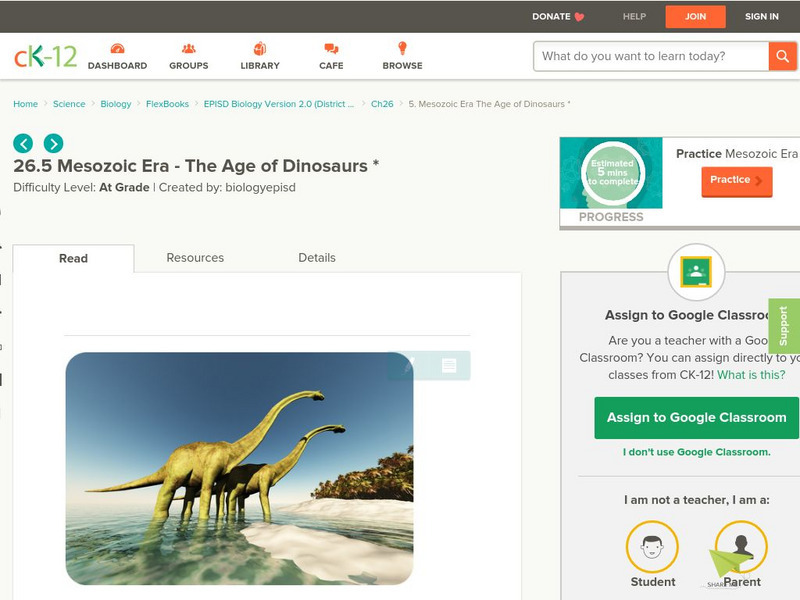Click "I don't use Google Classroom" link
800x600 pixels.
tap(696, 452)
